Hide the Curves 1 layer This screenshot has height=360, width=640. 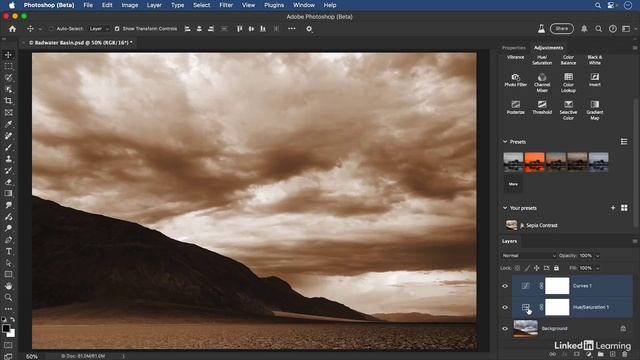[505, 286]
